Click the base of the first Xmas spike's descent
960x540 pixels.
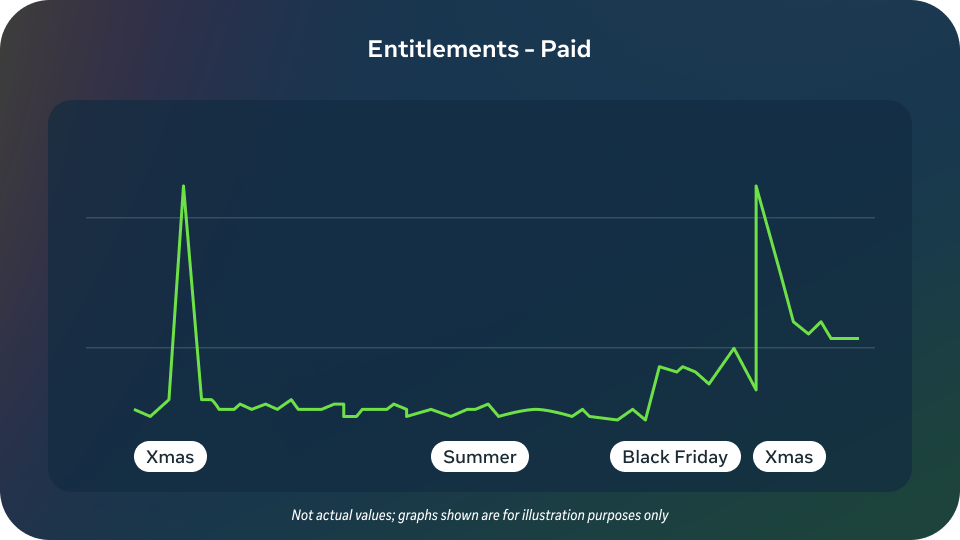click(202, 399)
